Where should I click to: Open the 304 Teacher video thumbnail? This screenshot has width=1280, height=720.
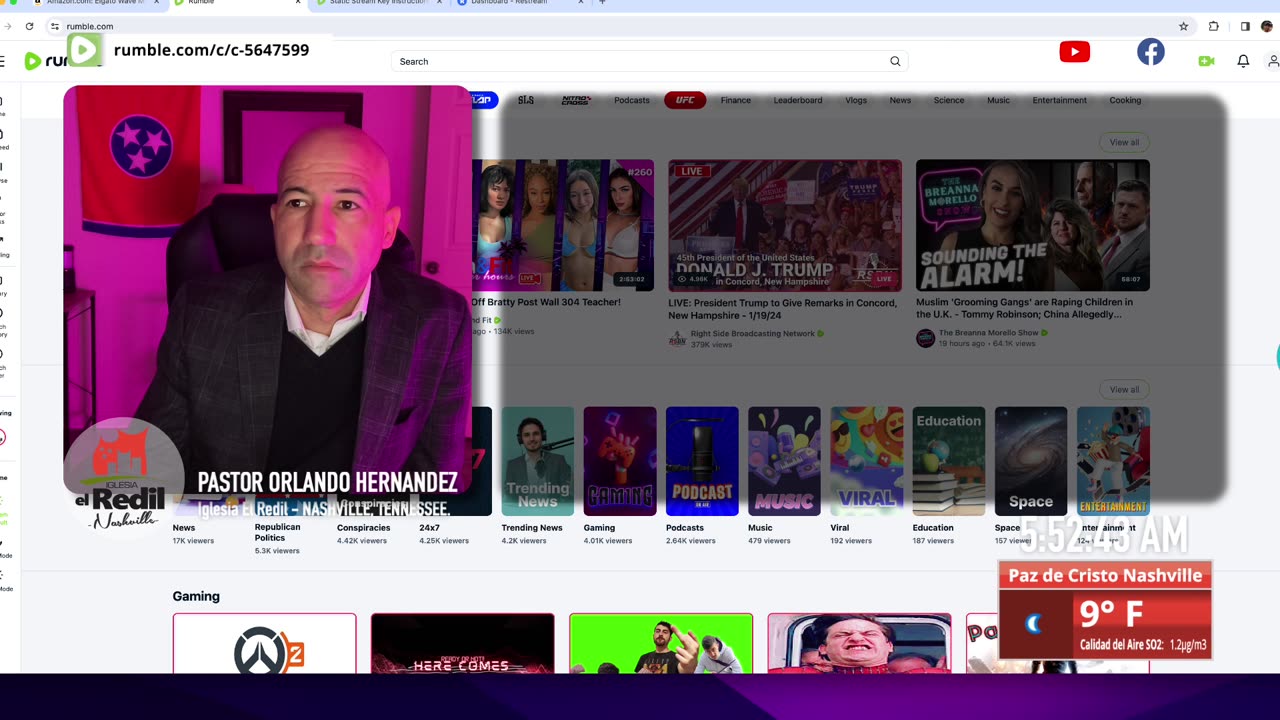563,226
